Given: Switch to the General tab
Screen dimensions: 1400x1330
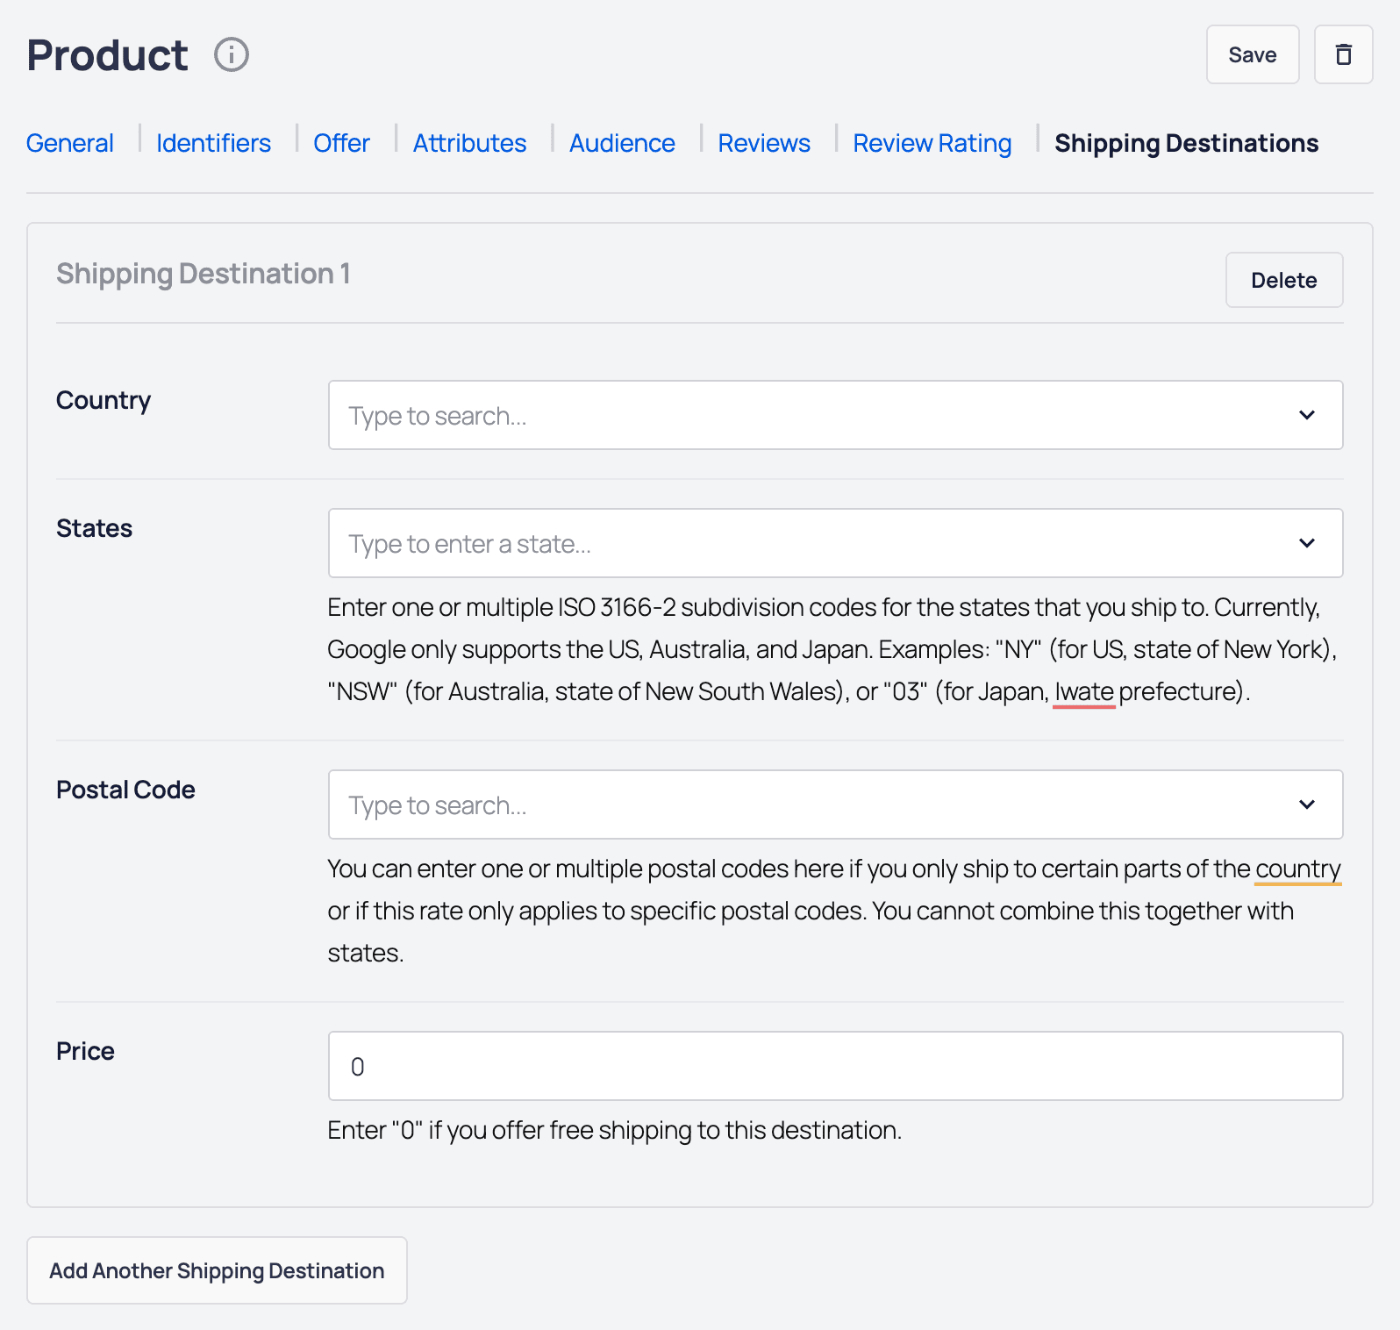Looking at the screenshot, I should (x=69, y=143).
